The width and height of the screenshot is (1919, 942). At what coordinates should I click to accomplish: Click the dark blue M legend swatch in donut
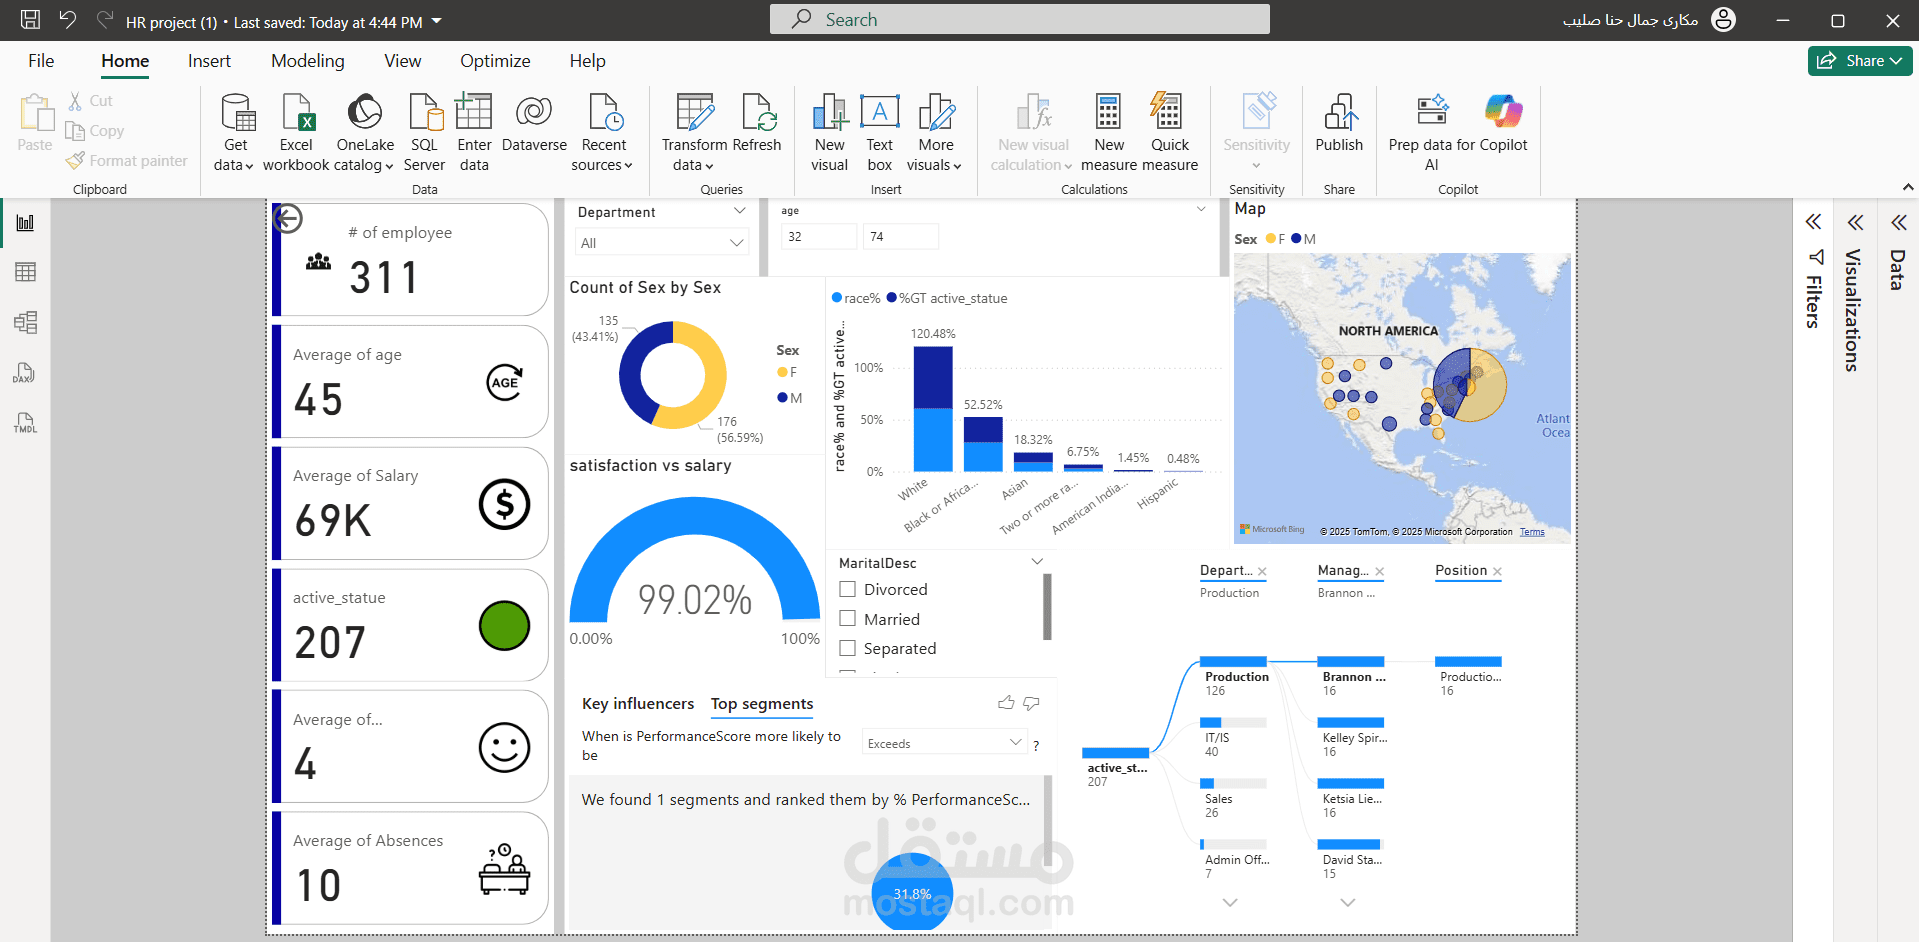(x=782, y=398)
